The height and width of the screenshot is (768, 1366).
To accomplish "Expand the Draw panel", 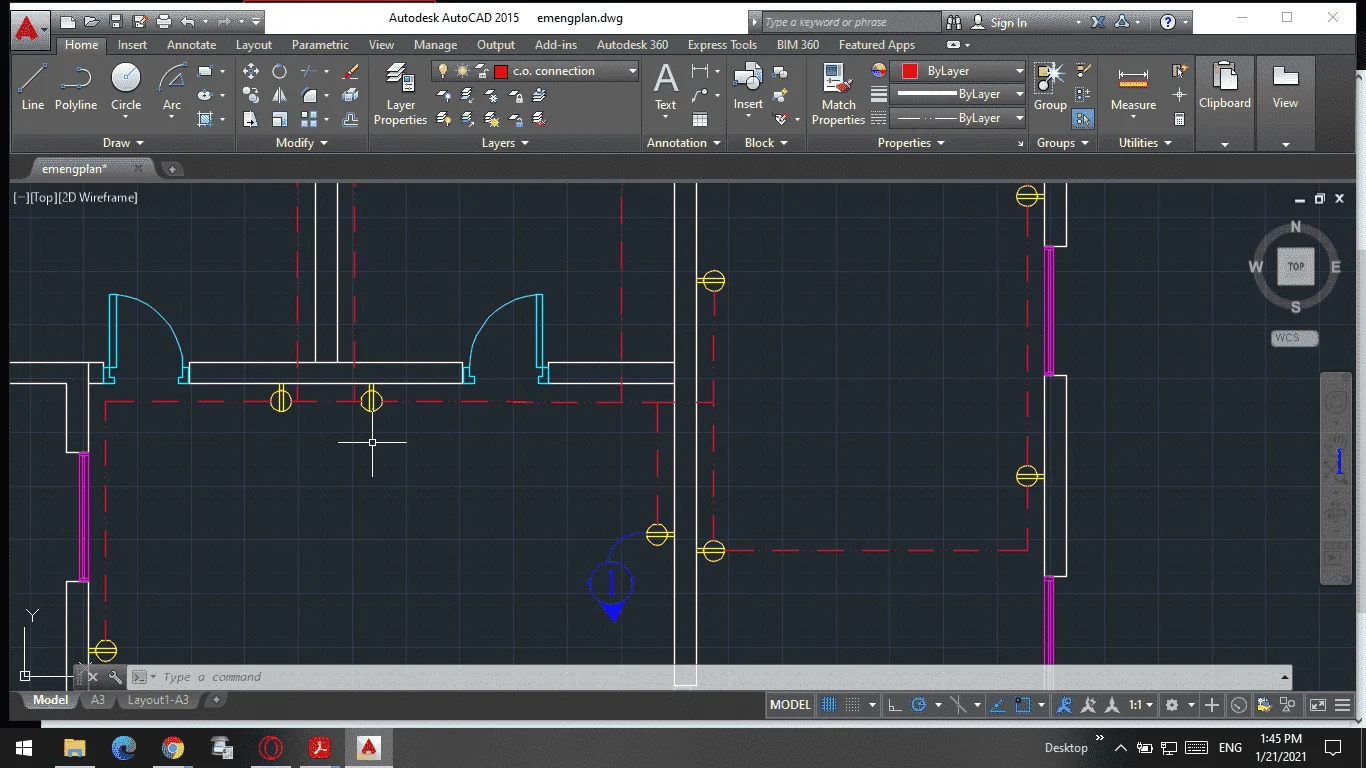I will pos(123,143).
